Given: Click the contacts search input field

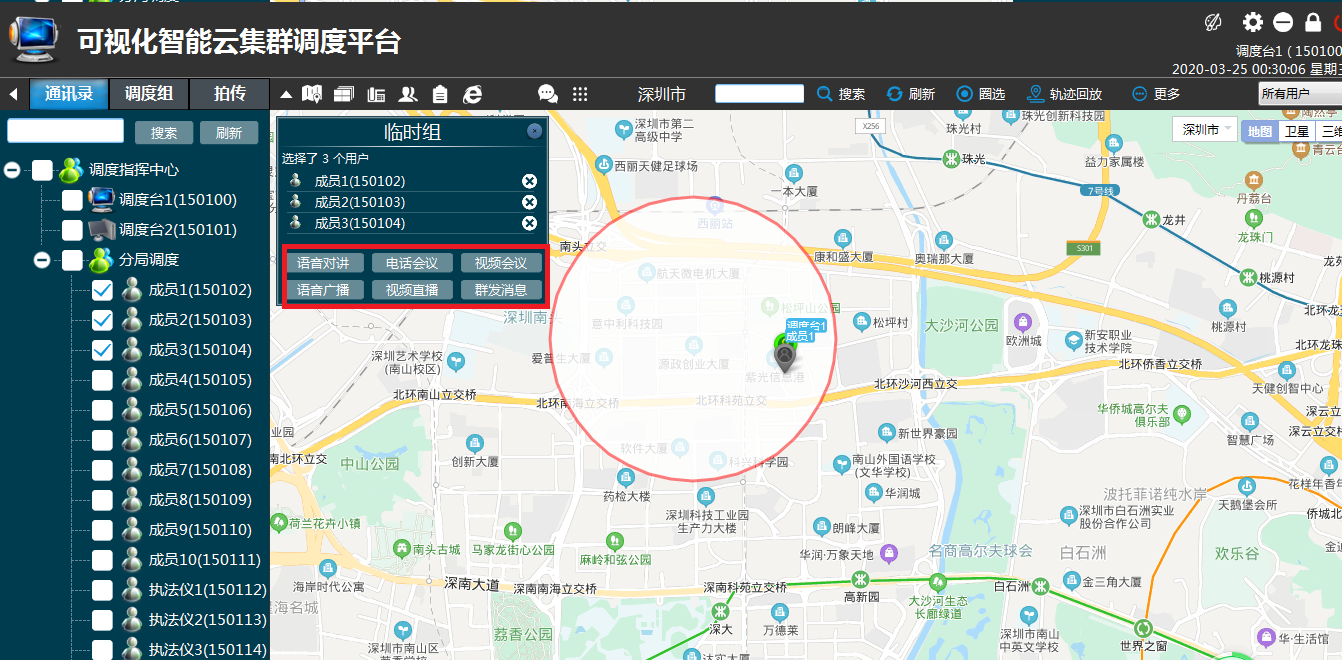Looking at the screenshot, I should [66, 131].
